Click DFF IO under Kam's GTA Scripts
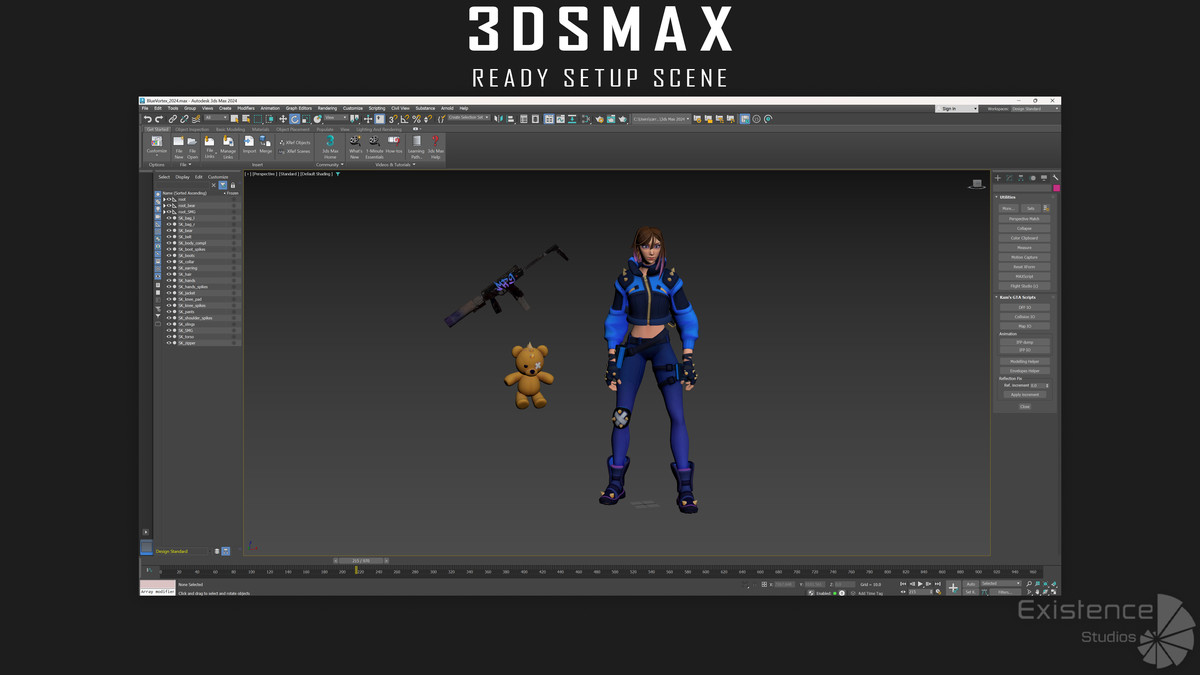This screenshot has width=1200, height=675. click(1025, 310)
